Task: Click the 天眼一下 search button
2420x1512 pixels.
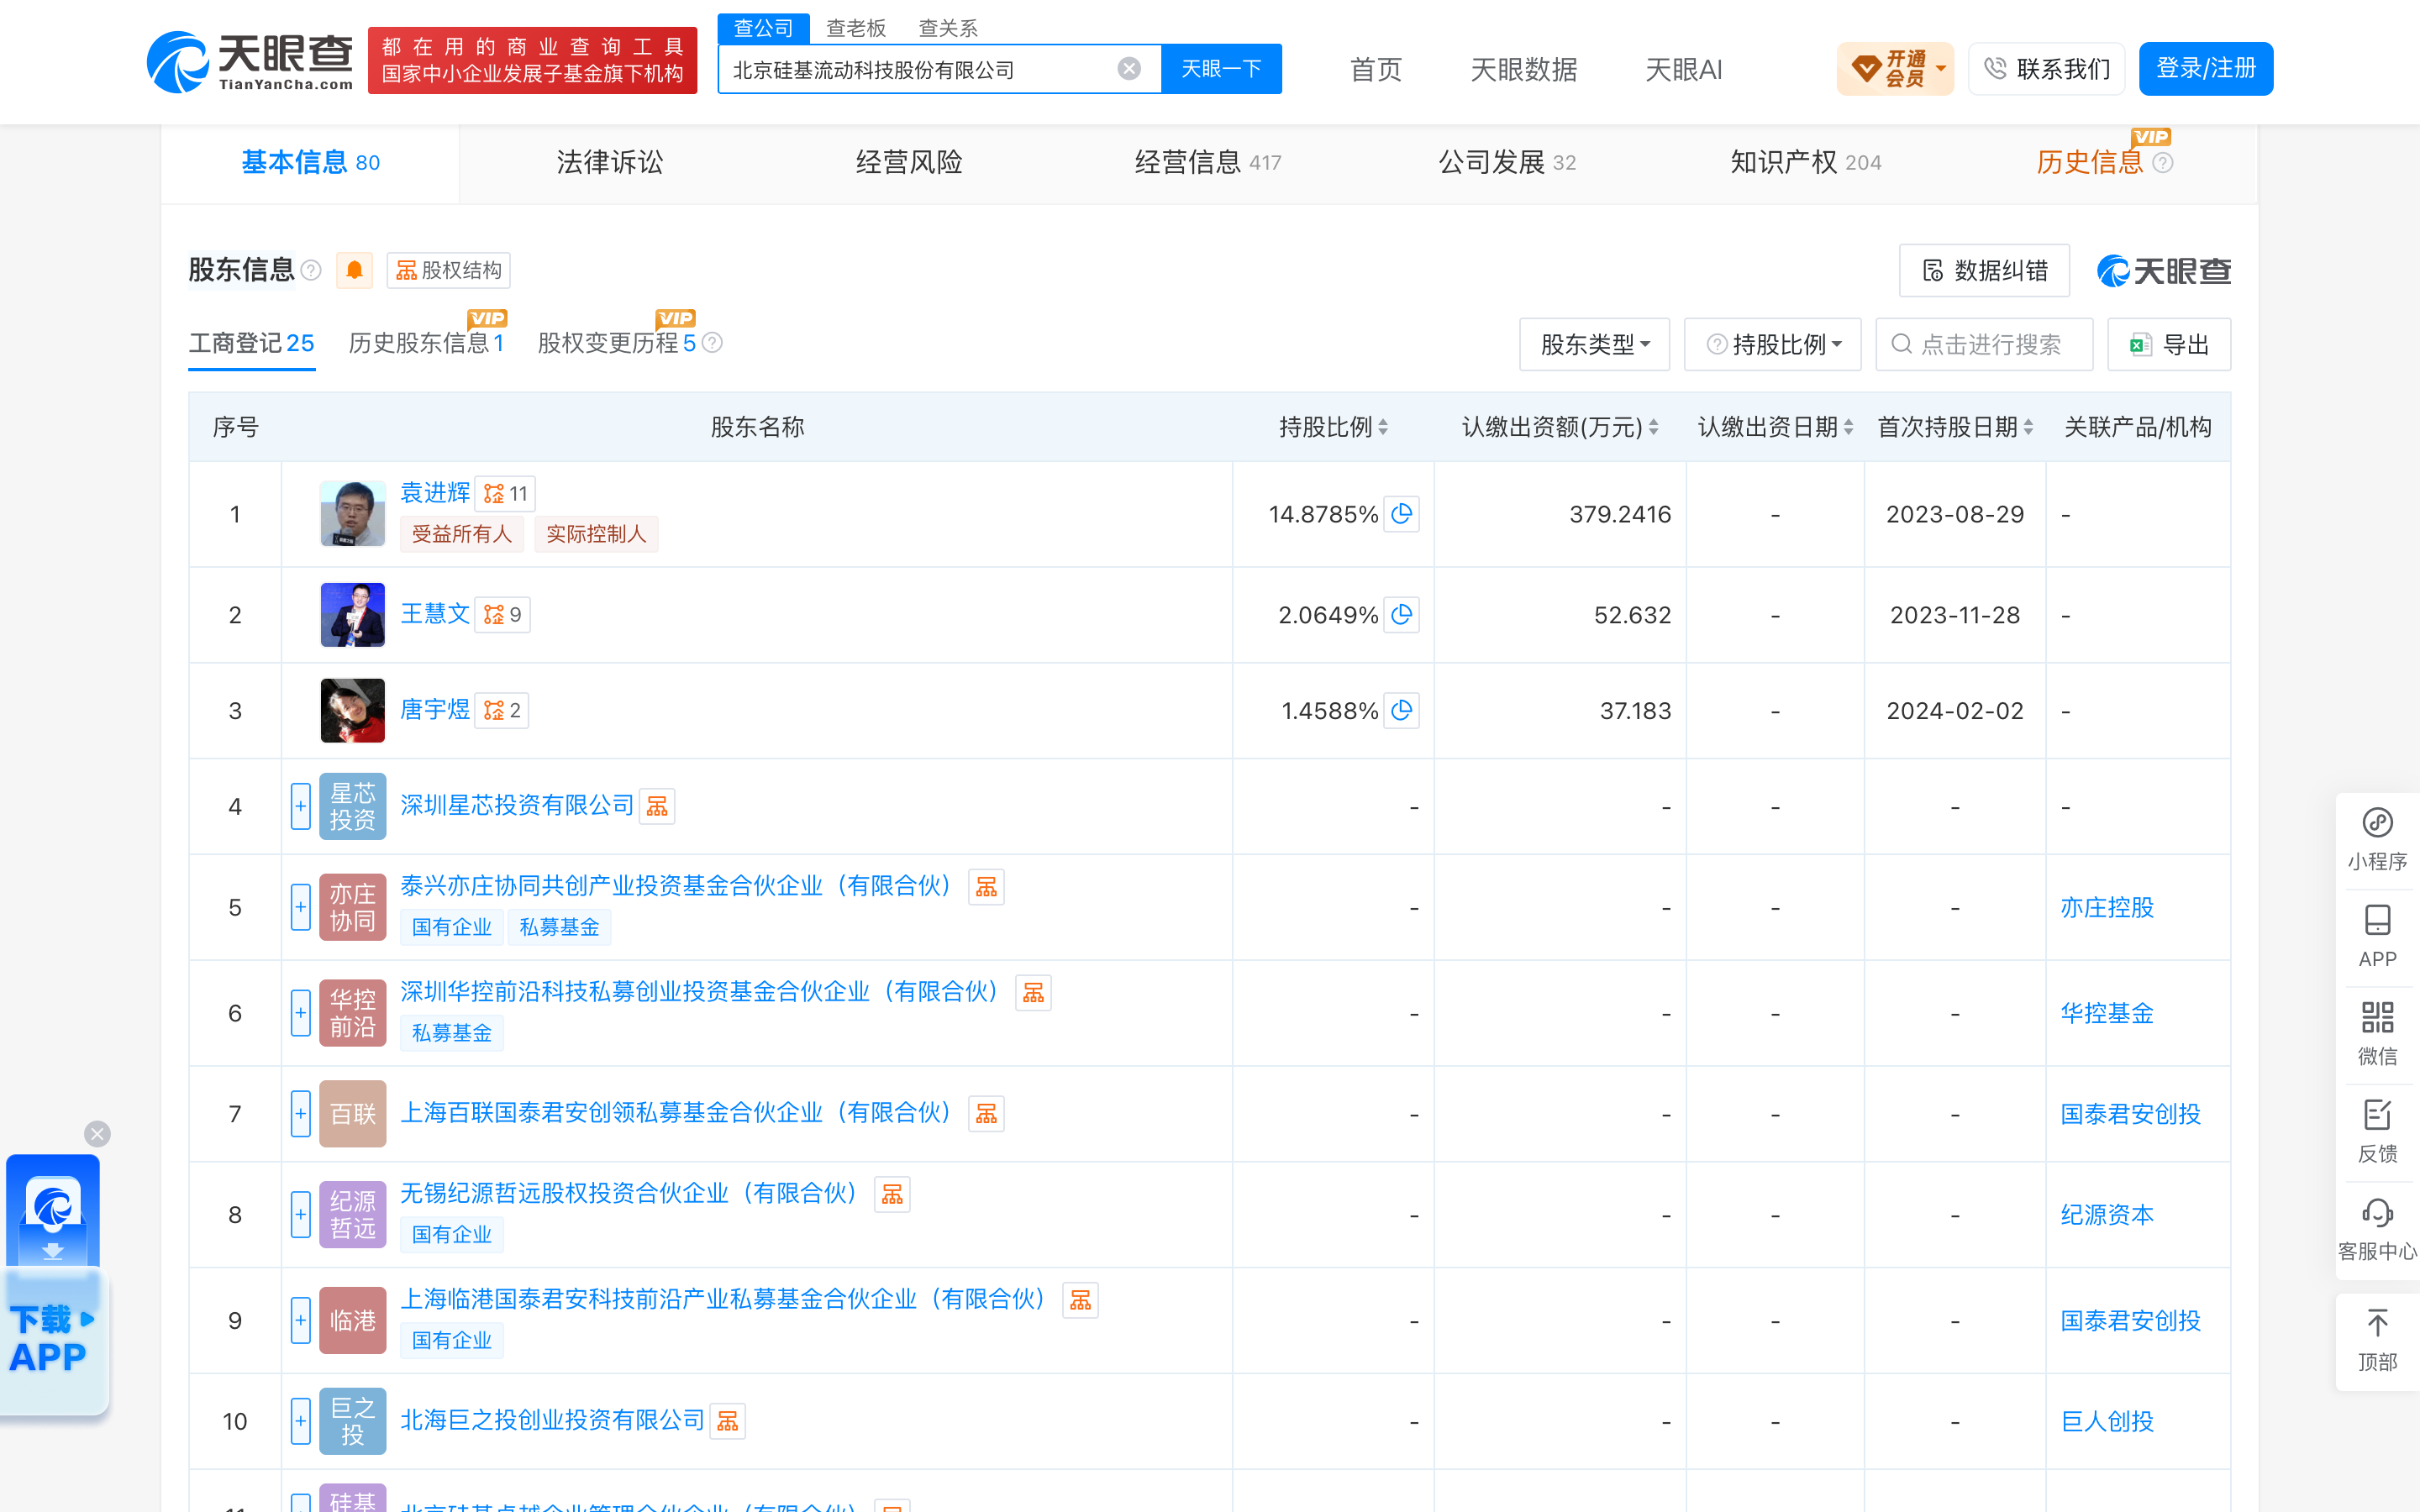Action: click(x=1221, y=68)
